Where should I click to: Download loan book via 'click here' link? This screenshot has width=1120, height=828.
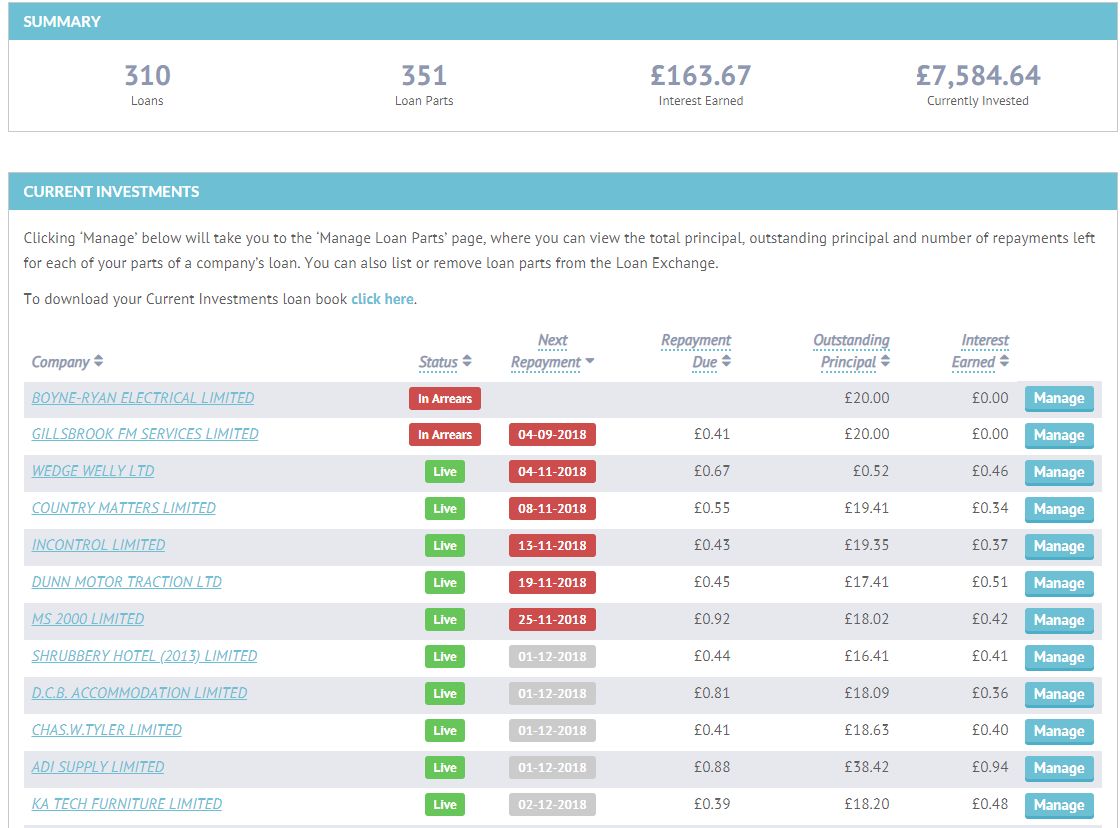(382, 299)
